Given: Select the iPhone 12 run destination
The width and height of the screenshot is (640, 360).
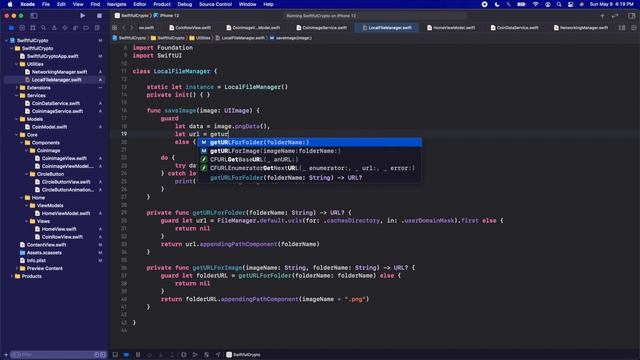Looking at the screenshot, I should point(167,16).
